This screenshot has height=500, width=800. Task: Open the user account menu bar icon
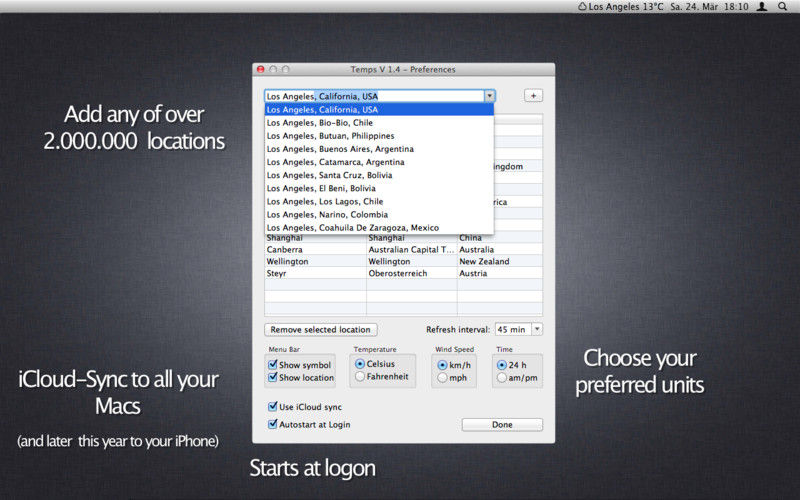(762, 7)
